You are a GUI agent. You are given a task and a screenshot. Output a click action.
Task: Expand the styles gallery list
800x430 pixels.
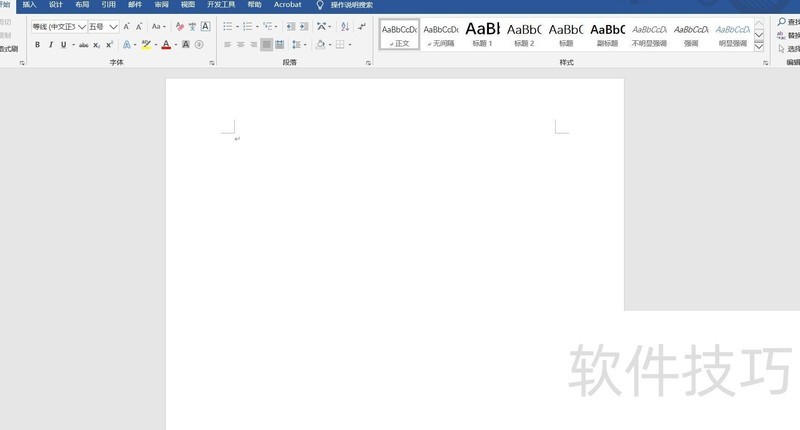coord(758,47)
